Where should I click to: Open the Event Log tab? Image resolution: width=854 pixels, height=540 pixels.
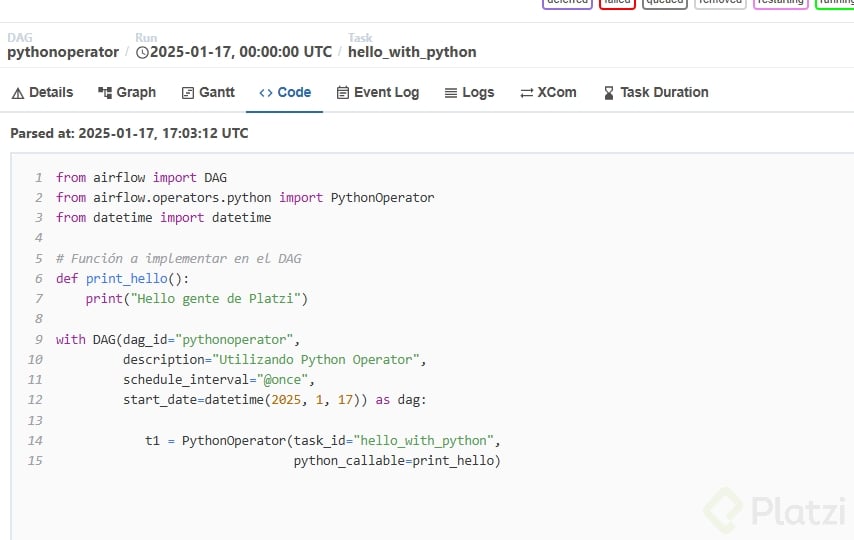pos(377,92)
